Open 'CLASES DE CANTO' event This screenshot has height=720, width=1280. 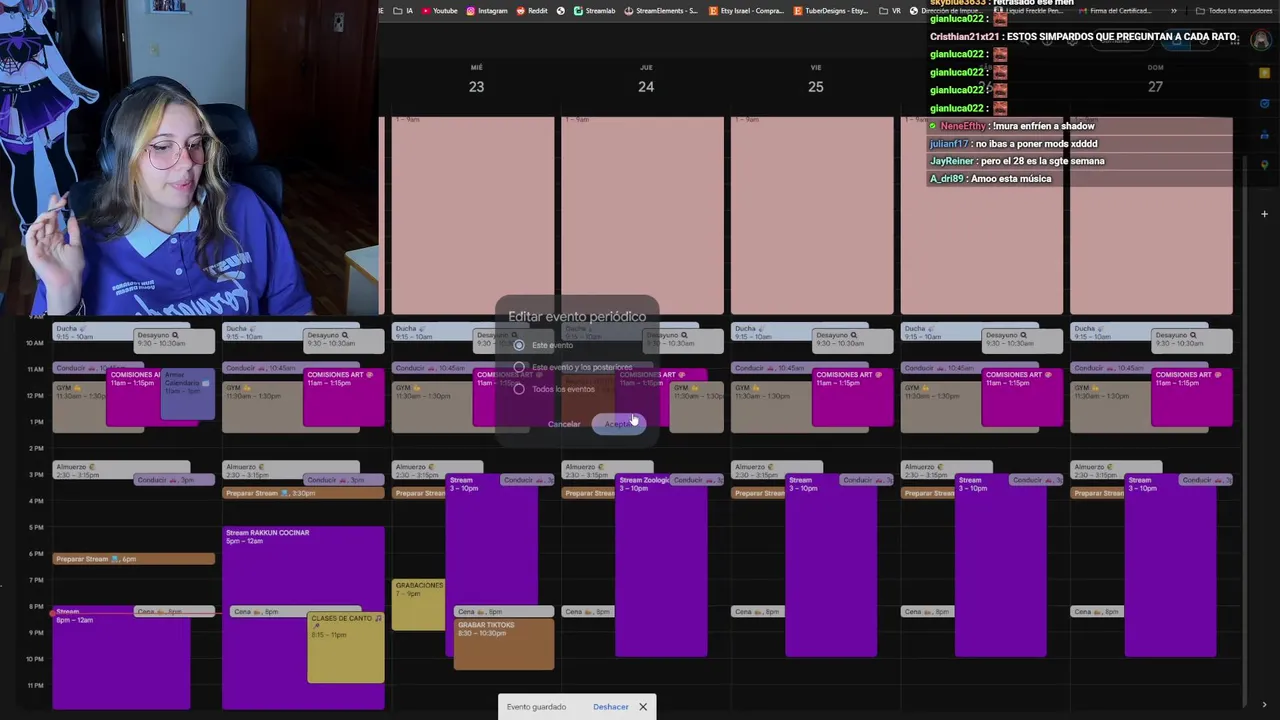(x=346, y=647)
